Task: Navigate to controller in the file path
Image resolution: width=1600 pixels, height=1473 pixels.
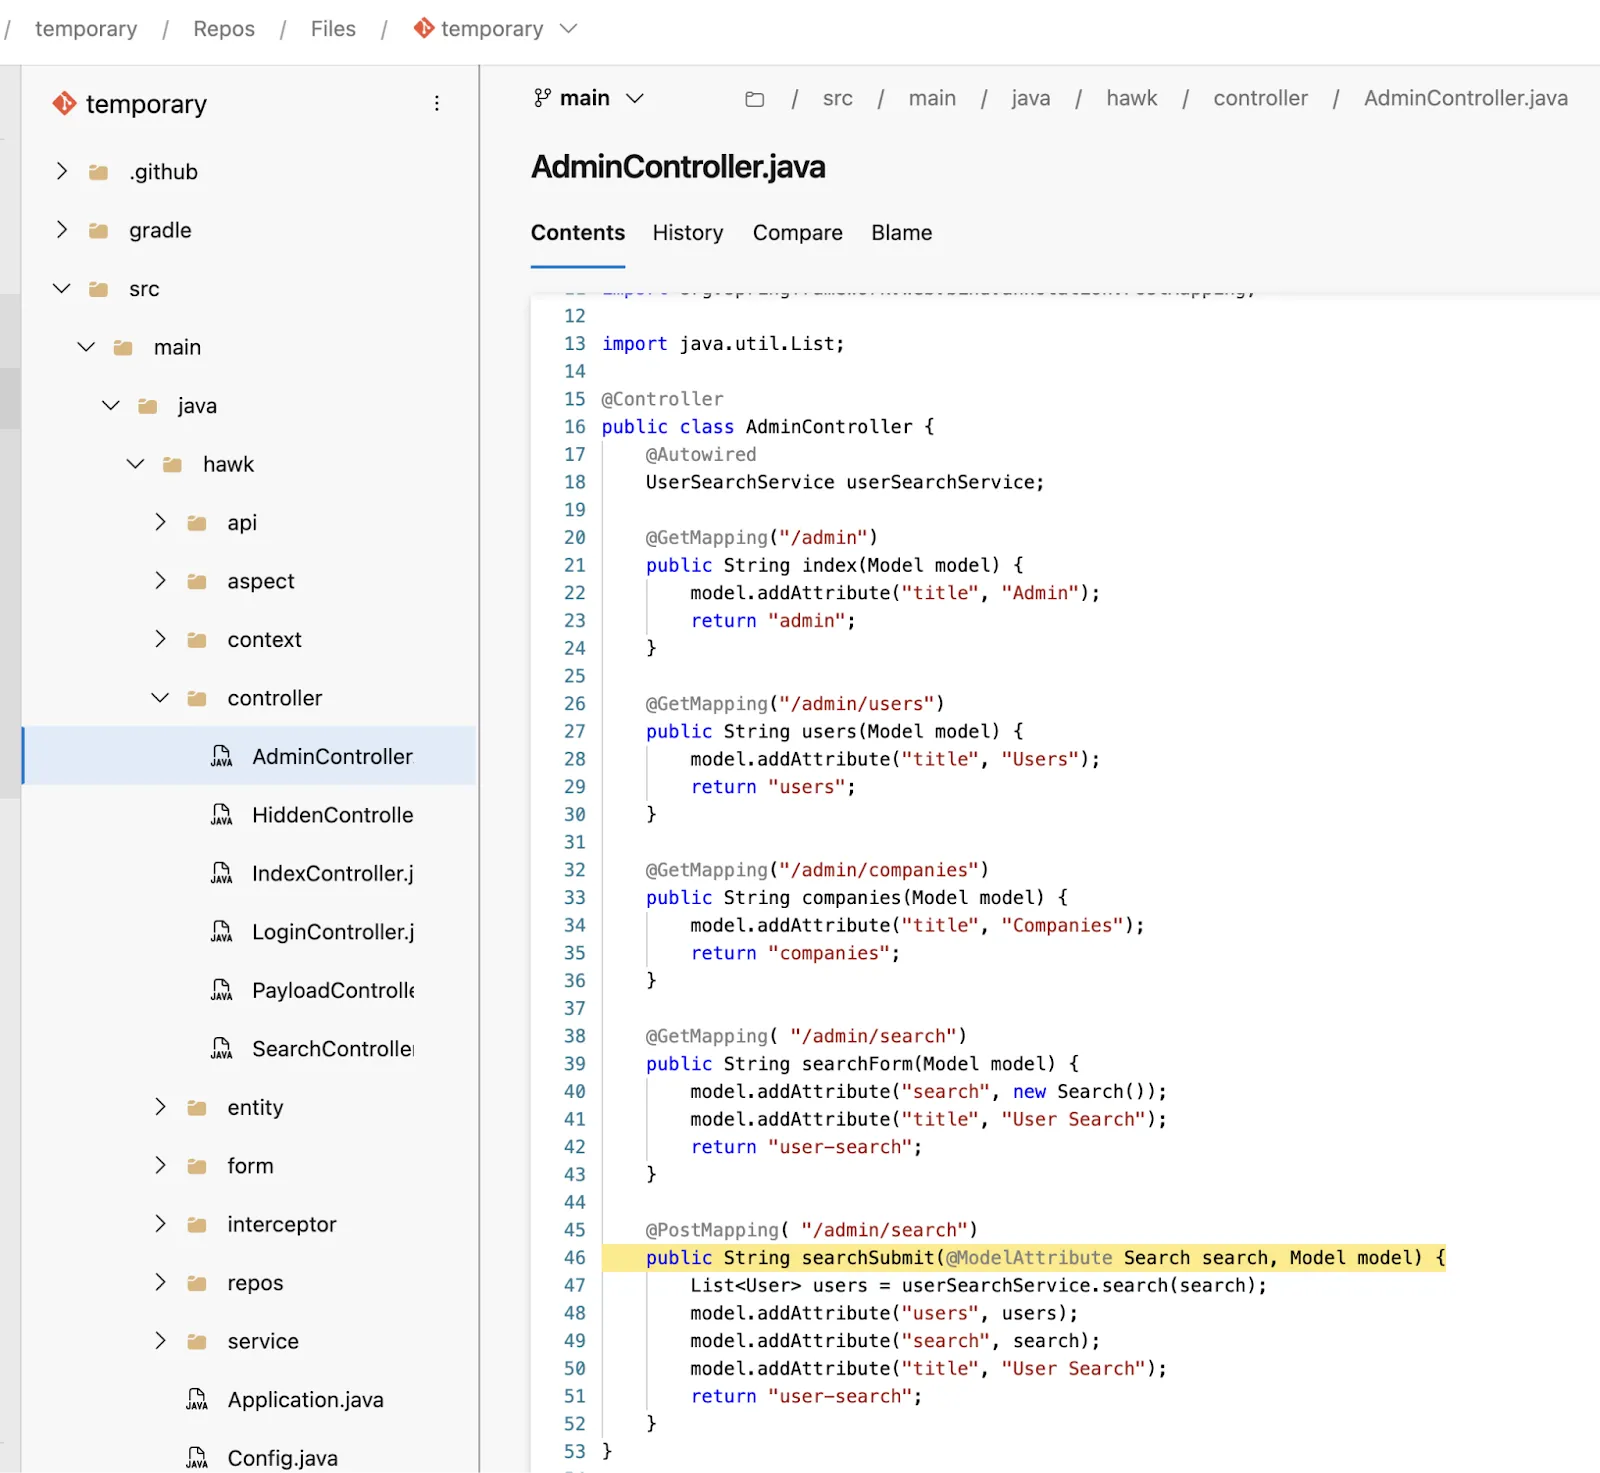Action: [x=1261, y=98]
